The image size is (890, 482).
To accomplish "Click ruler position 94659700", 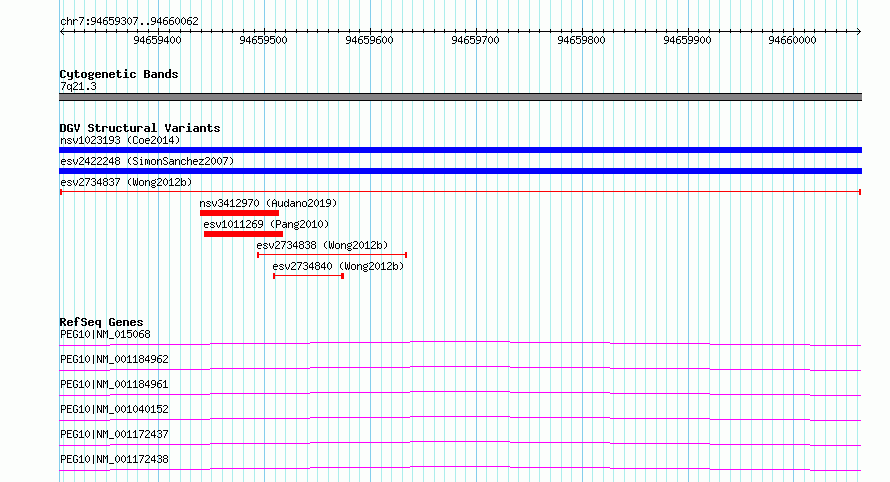I will (x=475, y=40).
